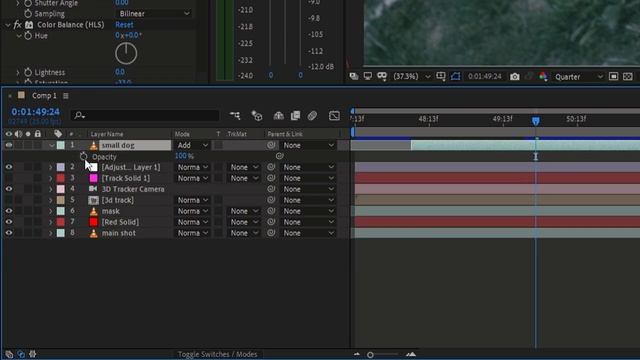The width and height of the screenshot is (640, 360).
Task: Click the timeline search field
Action: 145,116
